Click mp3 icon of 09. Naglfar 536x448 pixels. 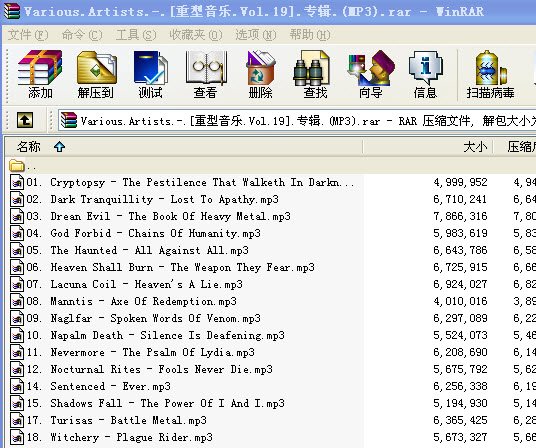click(17, 318)
